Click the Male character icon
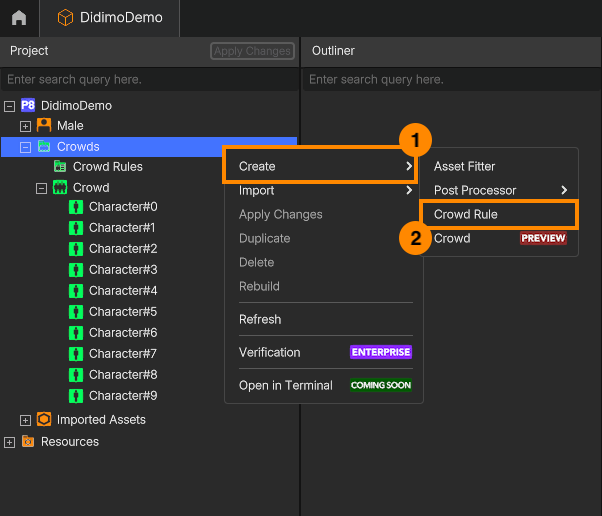Screen dimensions: 602x516 pos(44,125)
